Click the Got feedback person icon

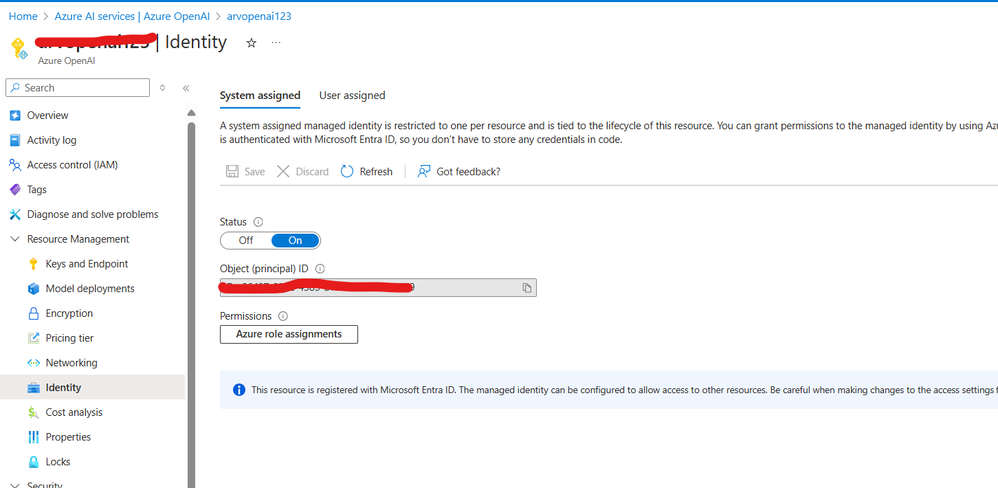[x=424, y=171]
